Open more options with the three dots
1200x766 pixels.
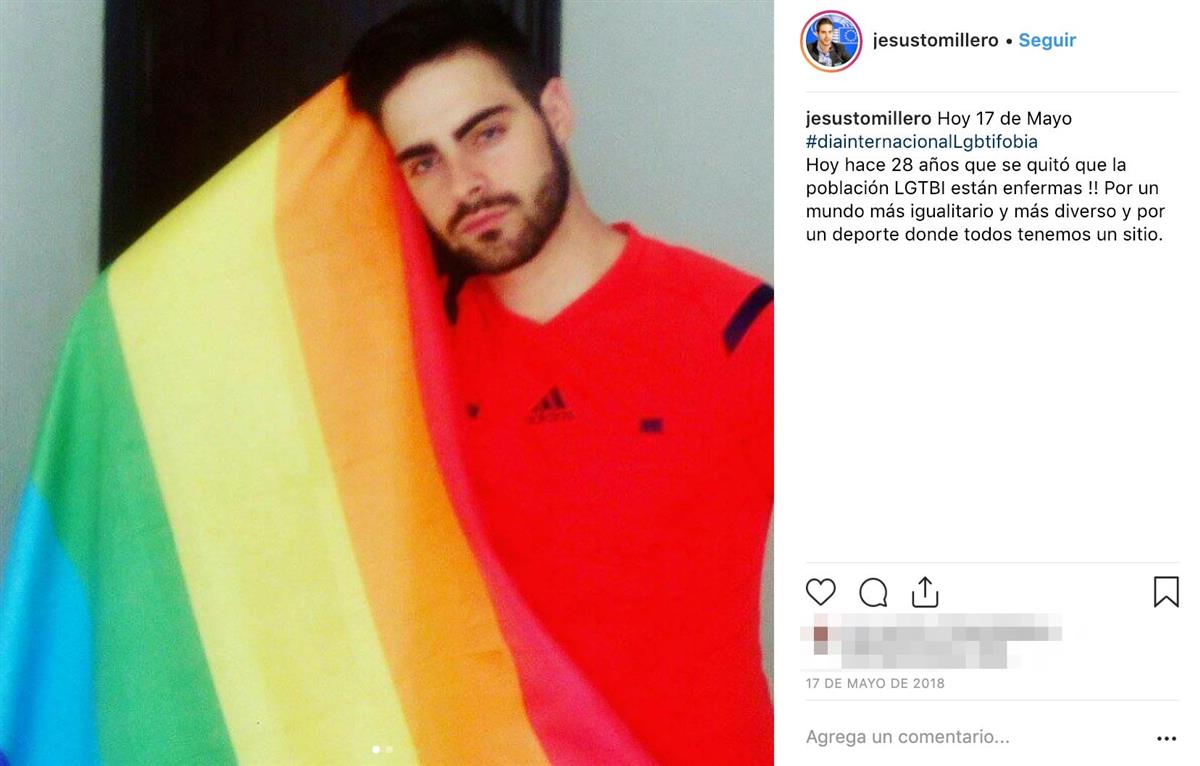point(1166,739)
